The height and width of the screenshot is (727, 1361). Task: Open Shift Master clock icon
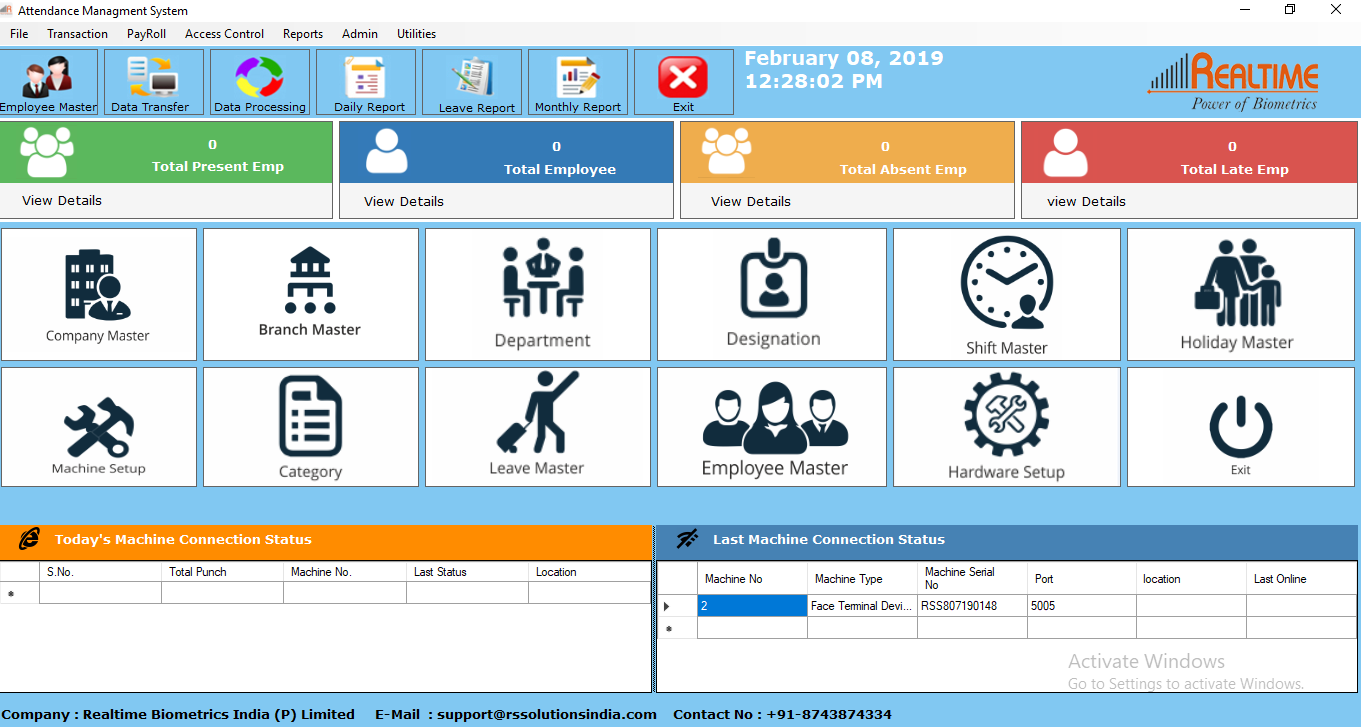point(1006,293)
